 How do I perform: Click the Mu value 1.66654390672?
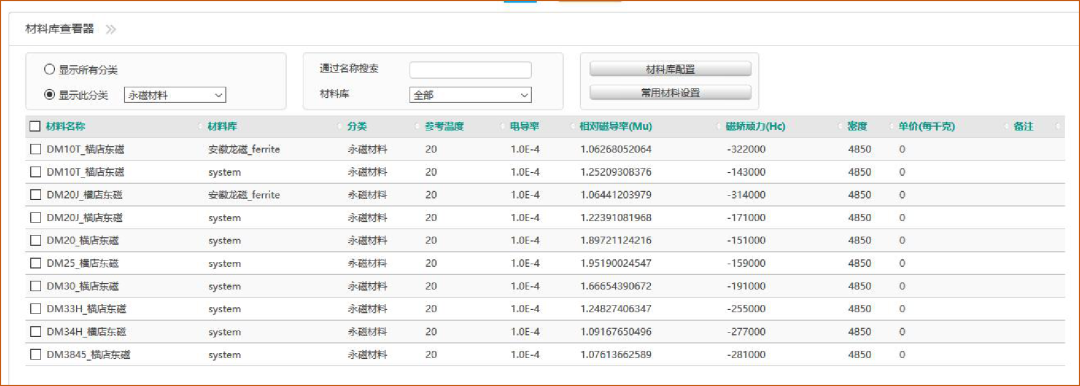615,286
